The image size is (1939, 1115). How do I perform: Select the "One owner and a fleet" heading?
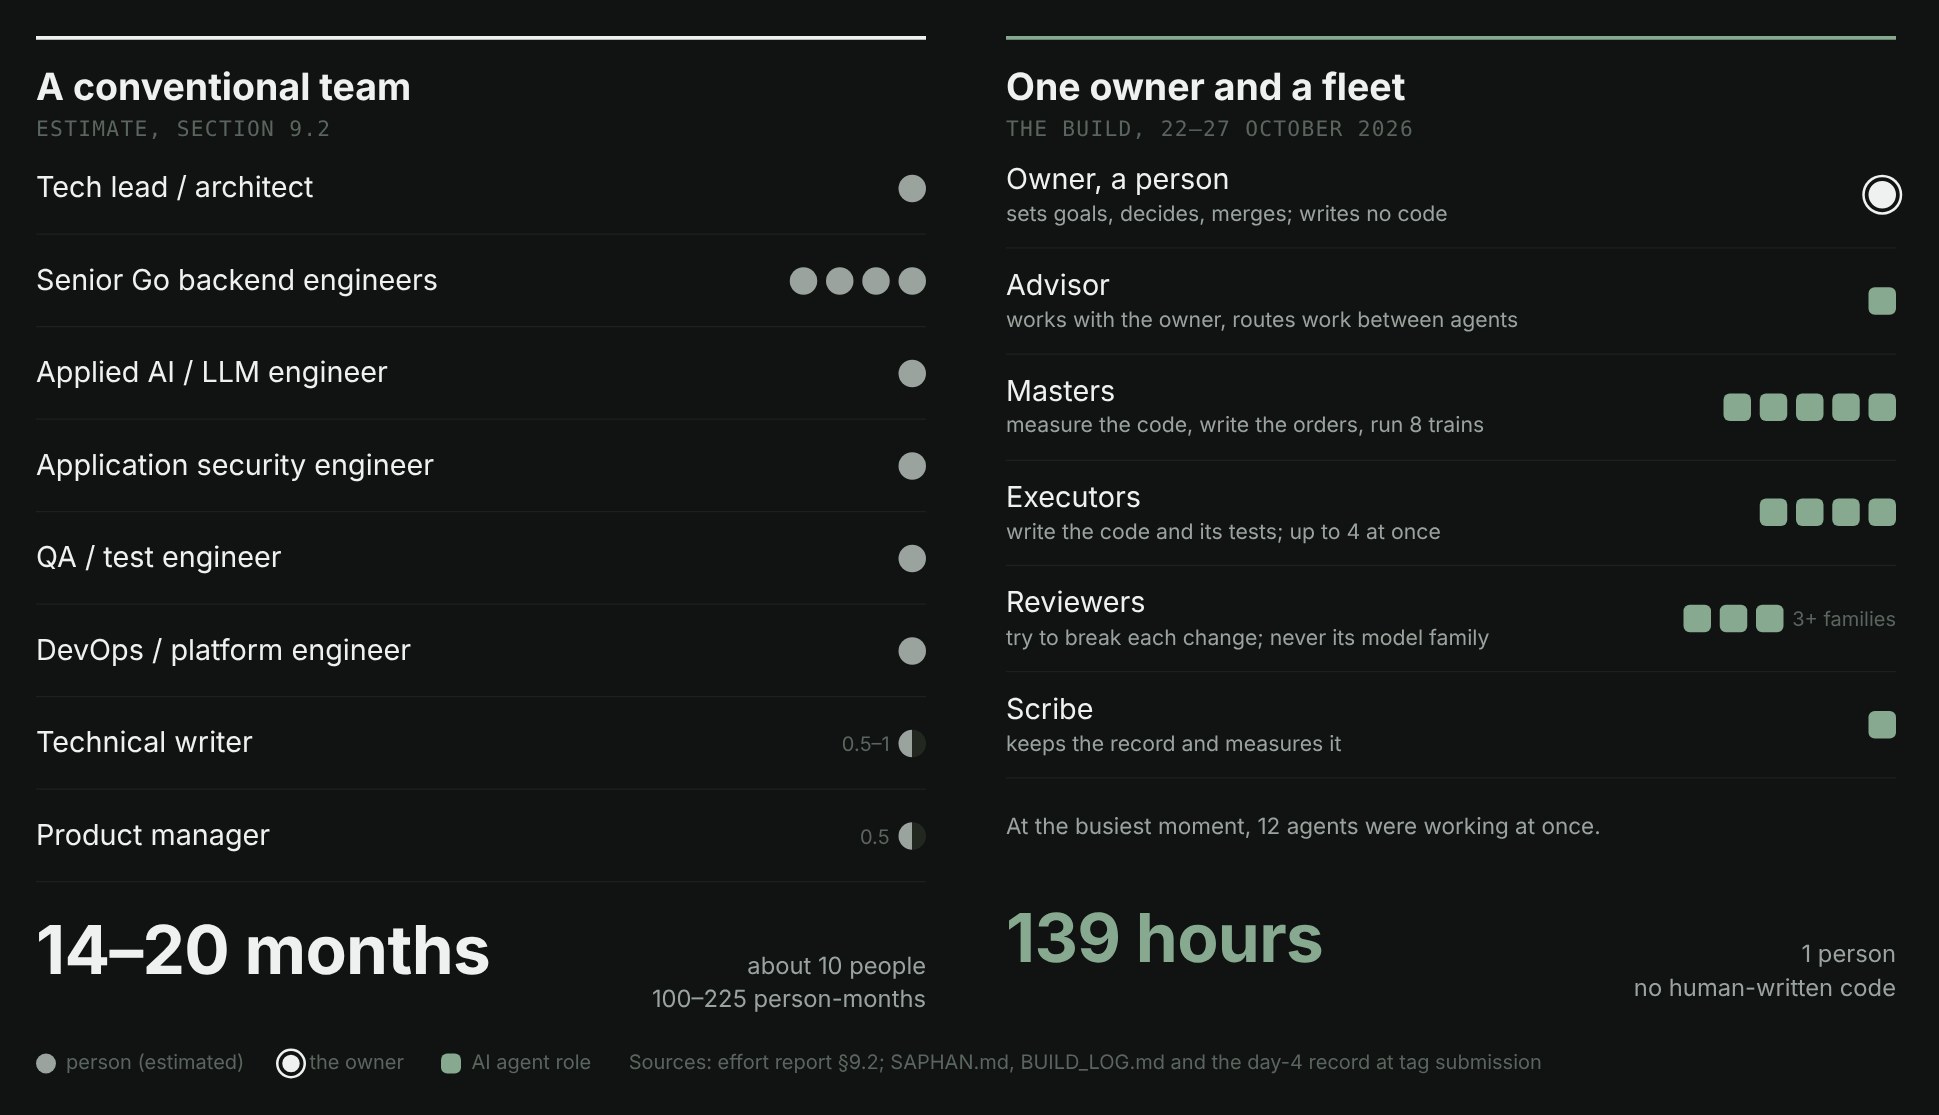coord(1205,87)
